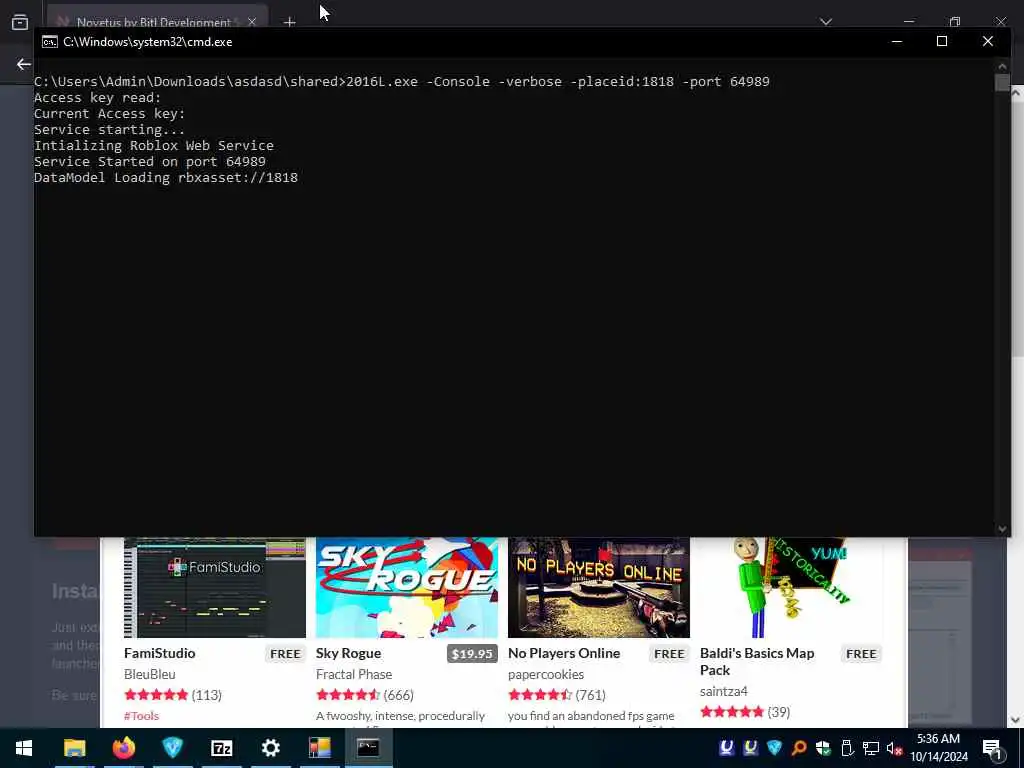
Task: Click 'Service Started on port 64989' line
Action: [150, 161]
